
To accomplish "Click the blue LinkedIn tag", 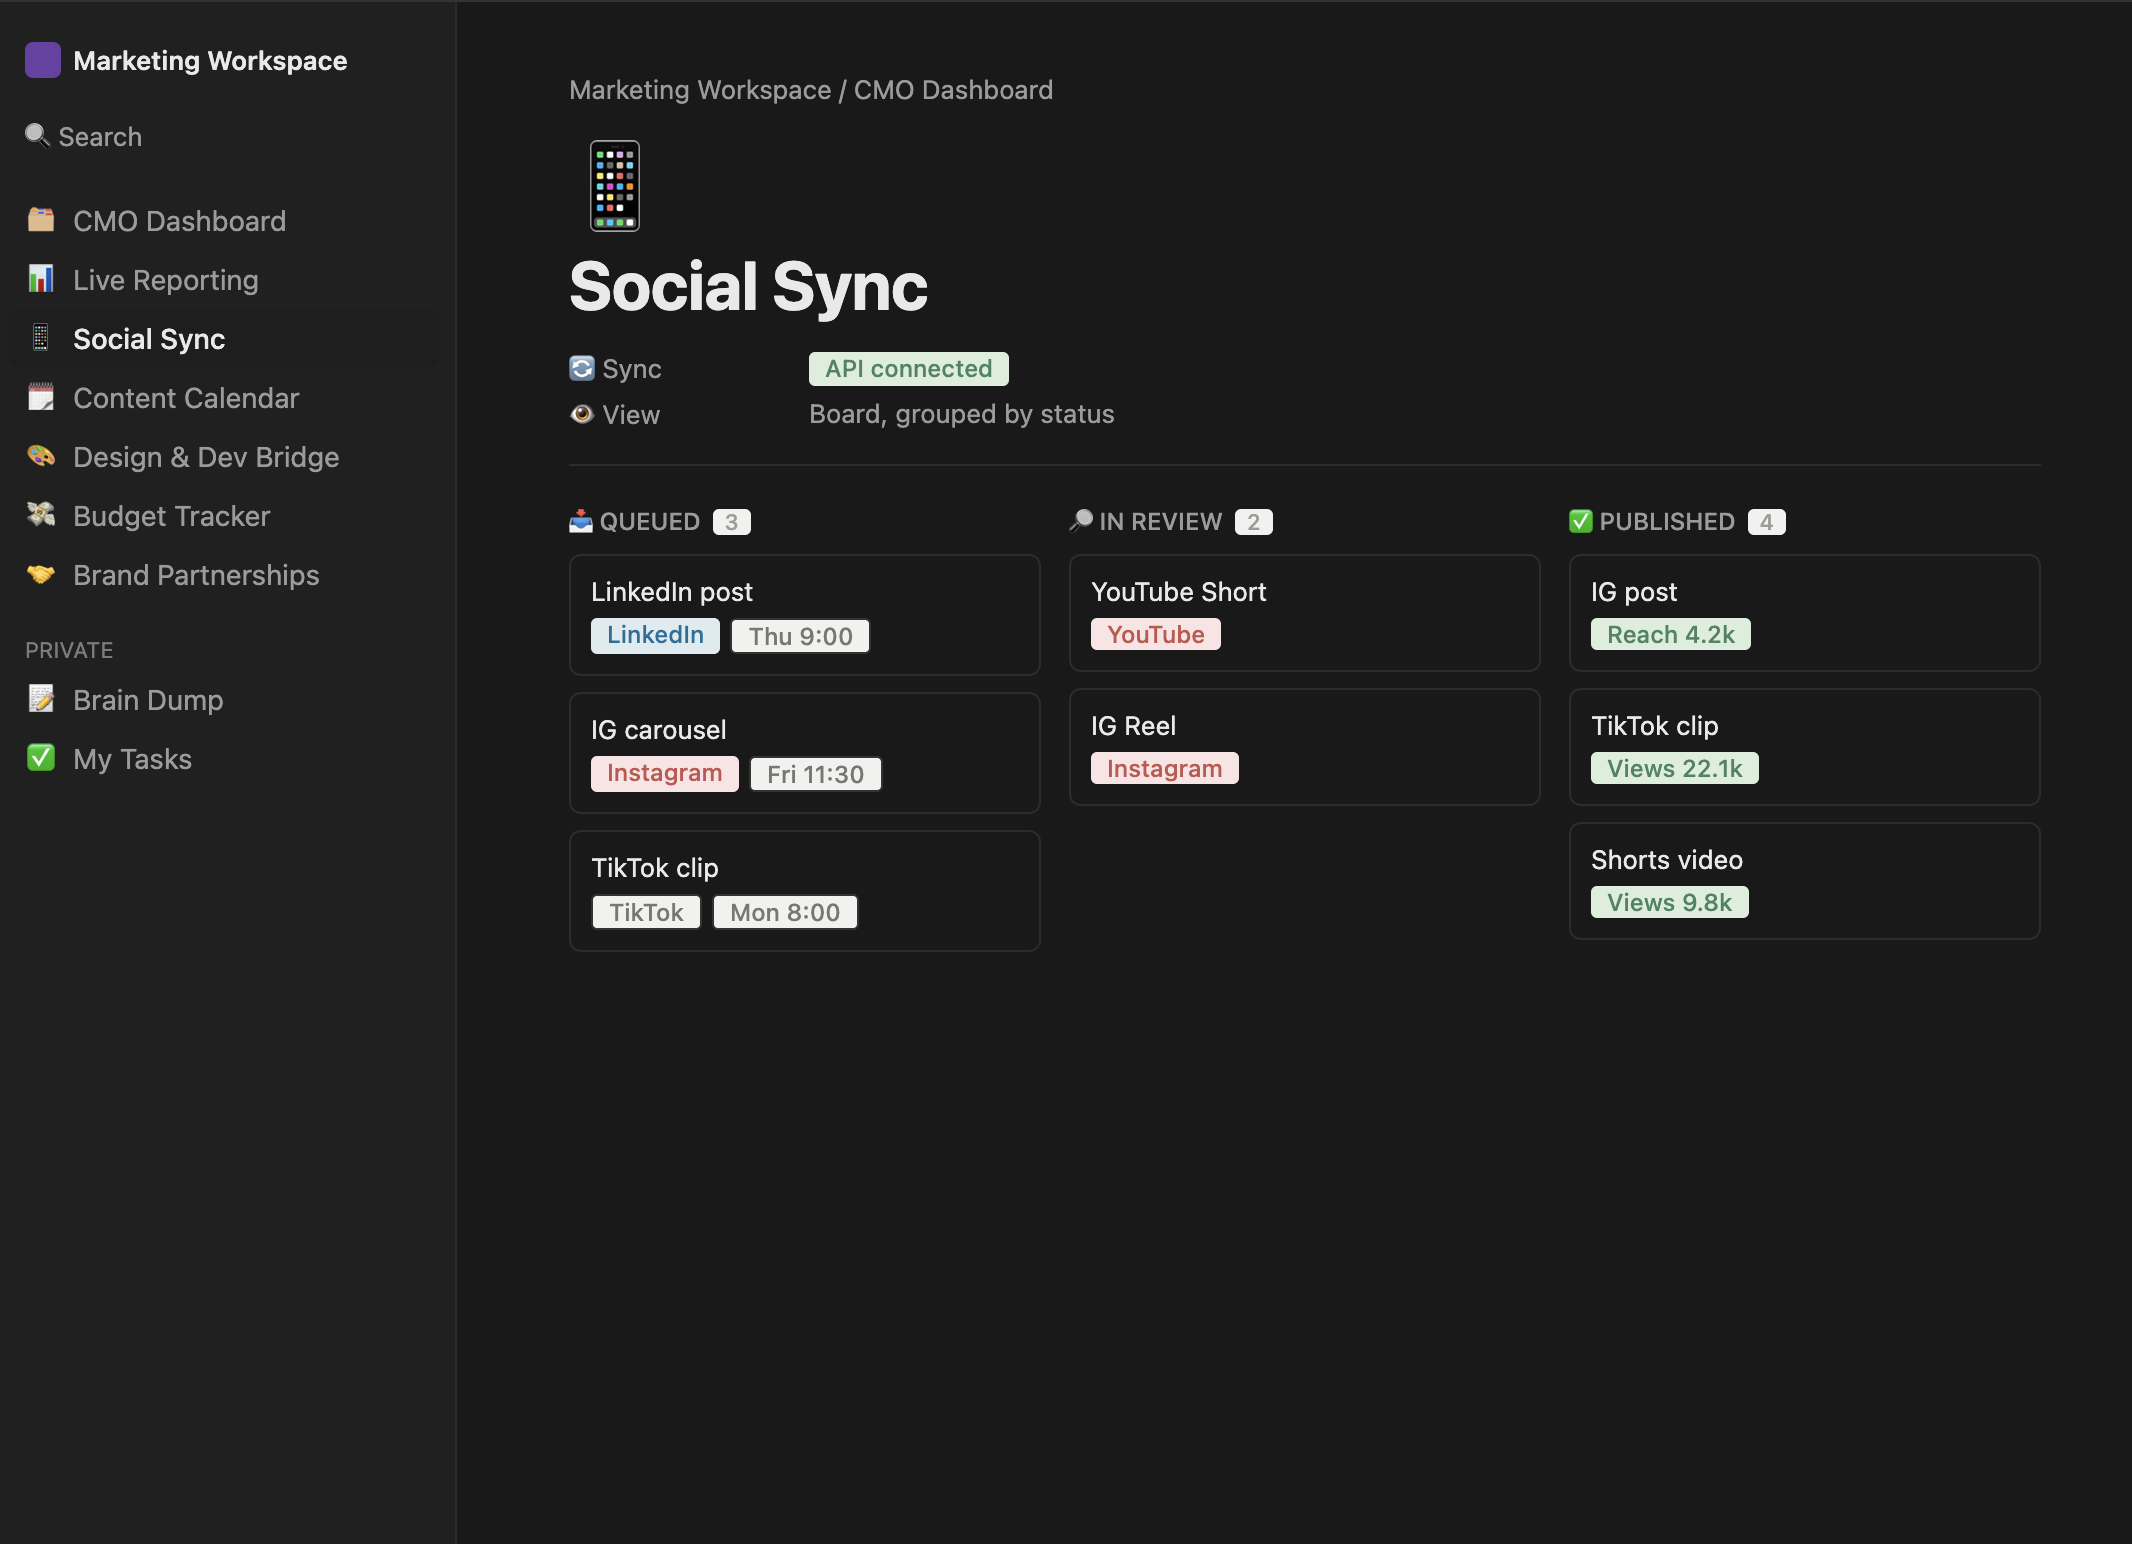I will [655, 635].
